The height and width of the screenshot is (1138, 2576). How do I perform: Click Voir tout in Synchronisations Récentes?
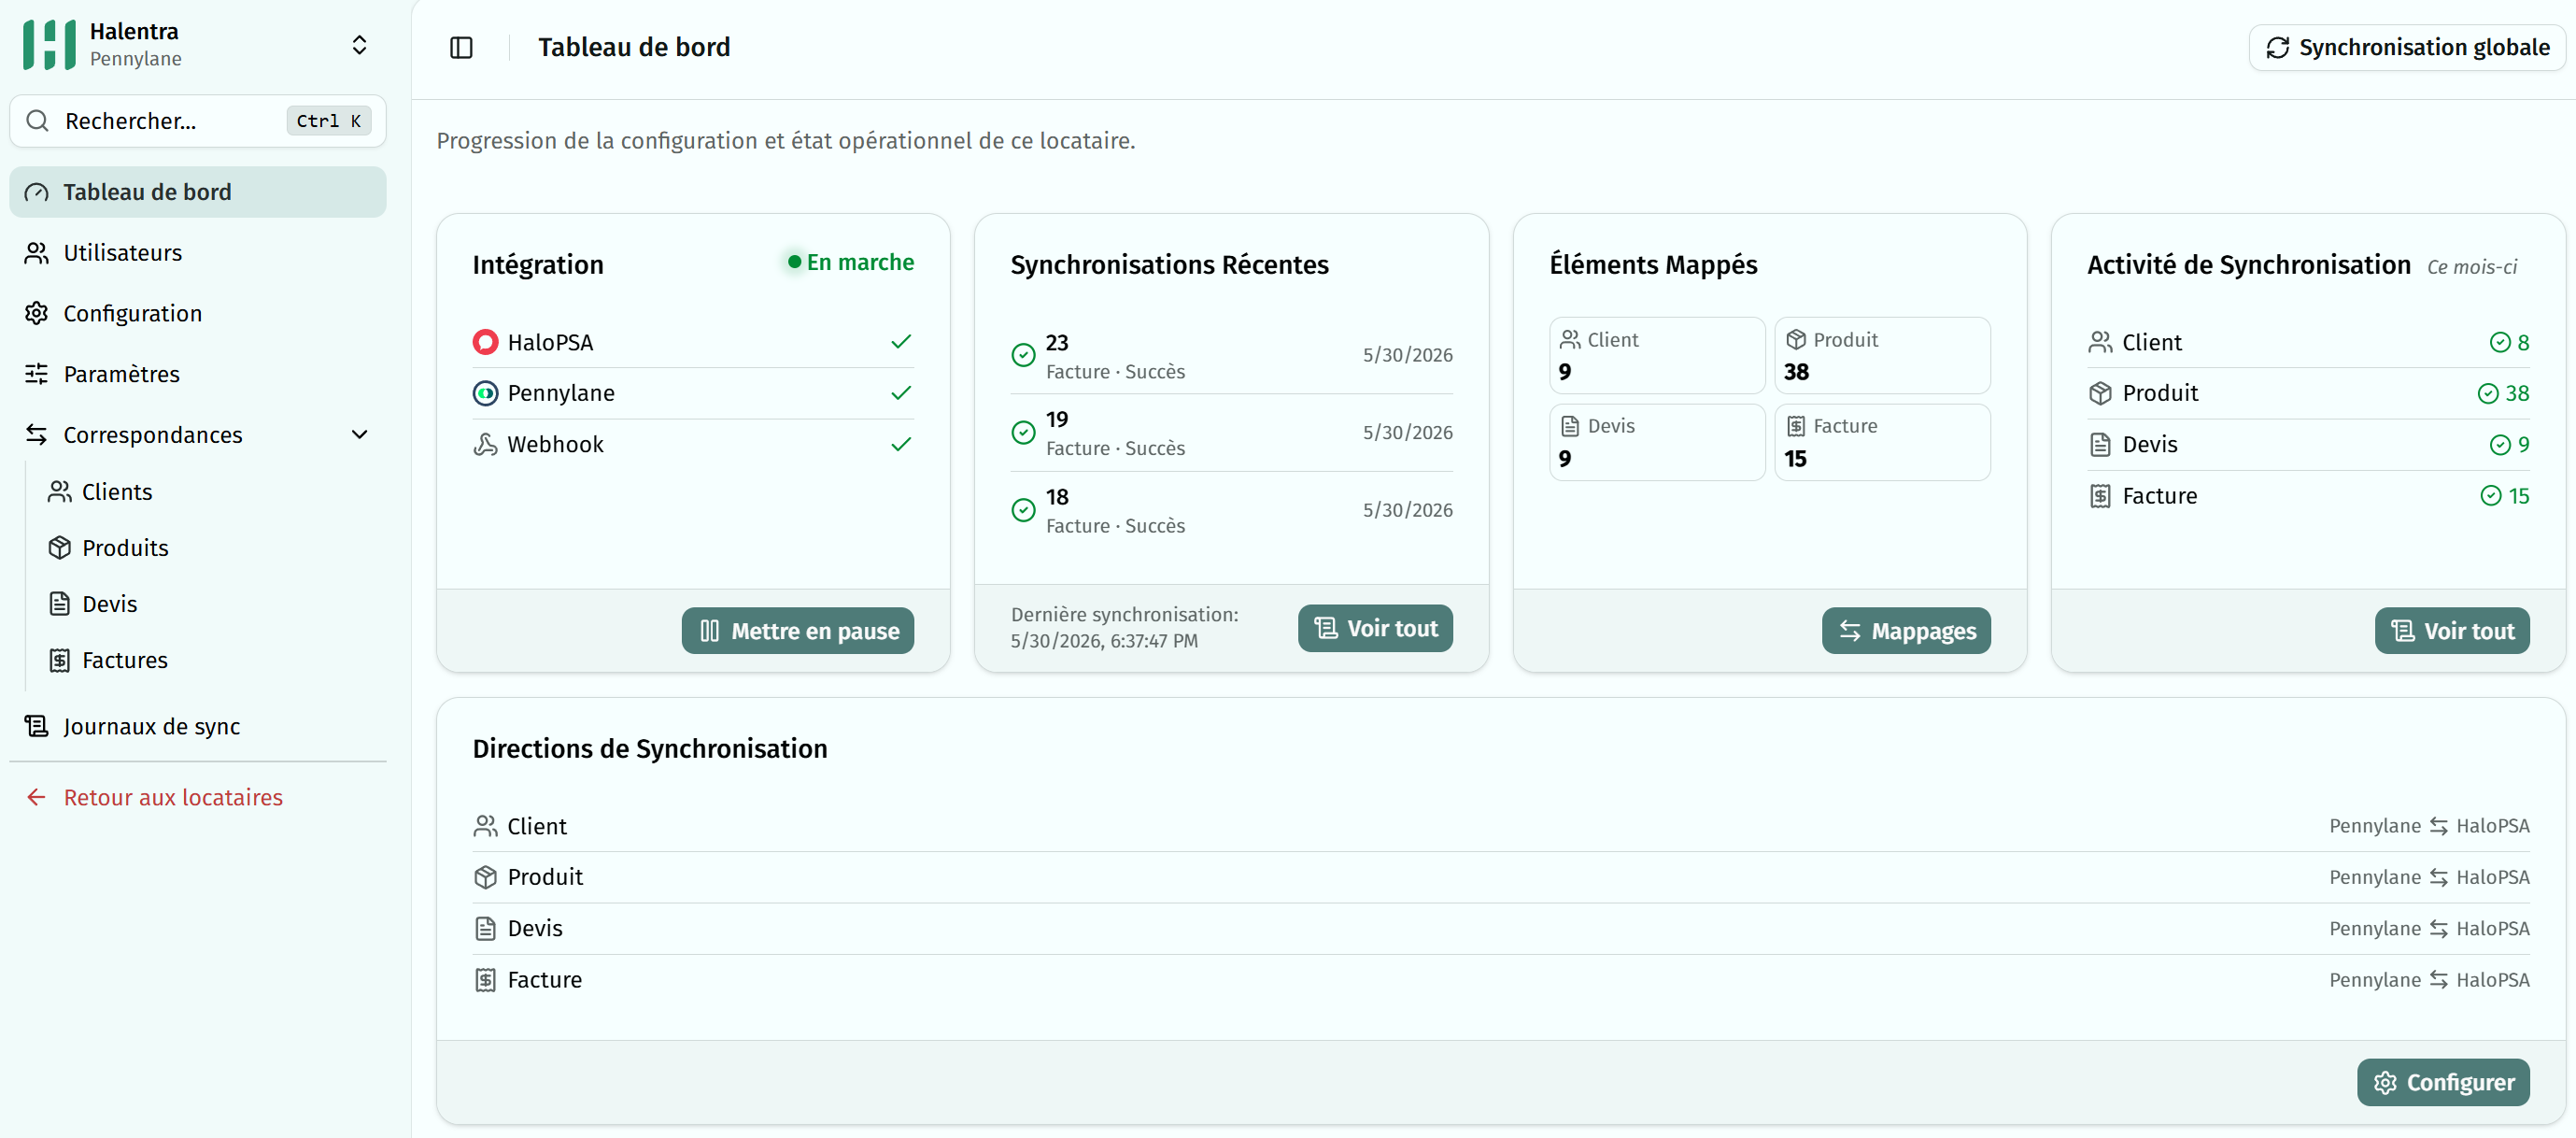tap(1375, 628)
